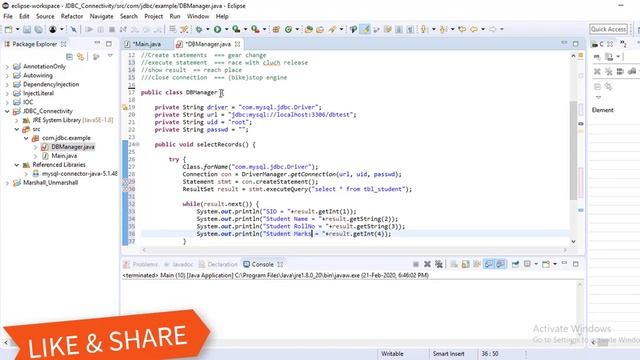This screenshot has height=360, width=640.
Task: Toggle show console when standard error changes
Action: click(500, 264)
